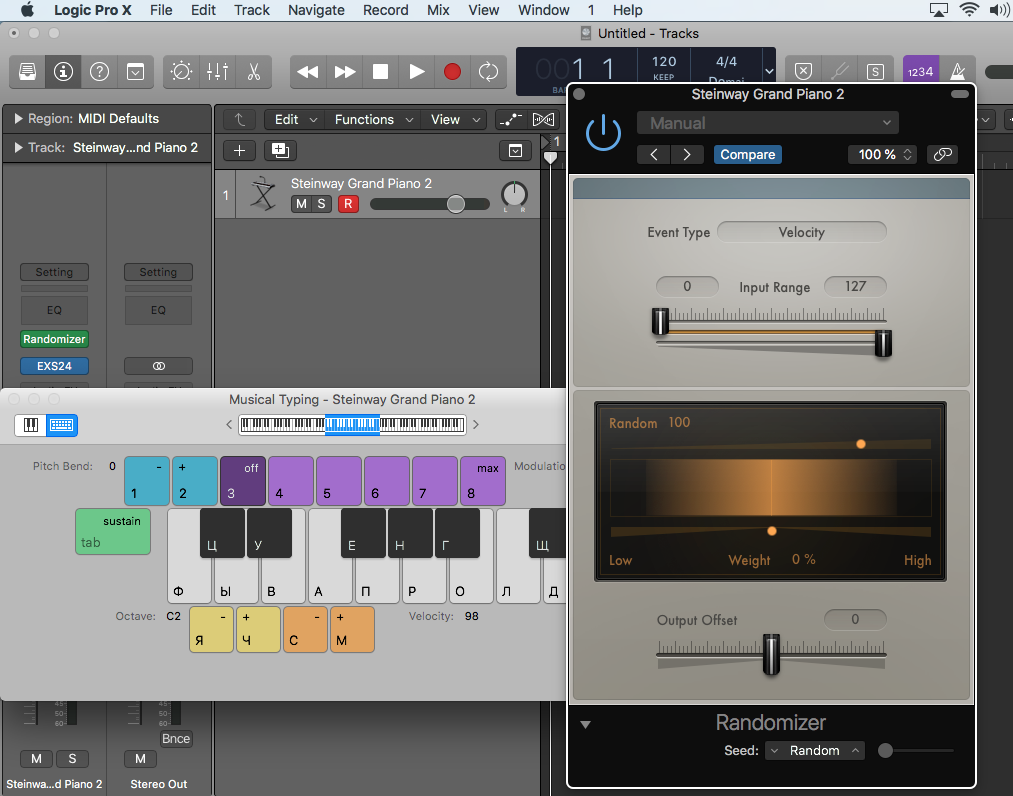
Task: Go to previous plugin preset arrow
Action: pos(654,154)
